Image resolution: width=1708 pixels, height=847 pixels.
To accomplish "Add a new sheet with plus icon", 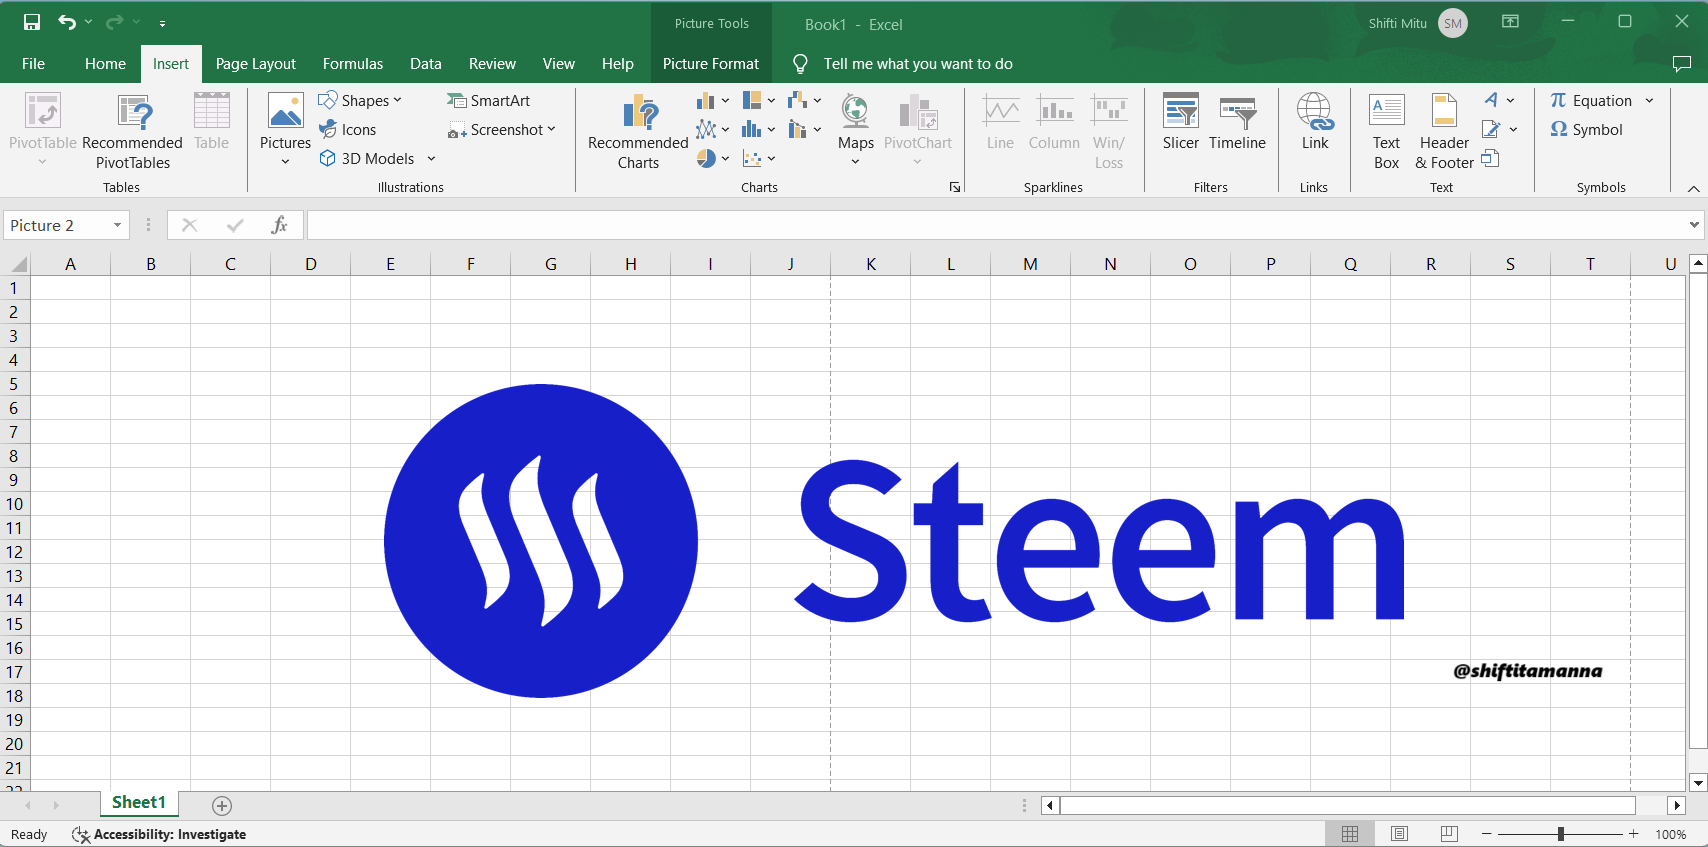I will (x=222, y=806).
